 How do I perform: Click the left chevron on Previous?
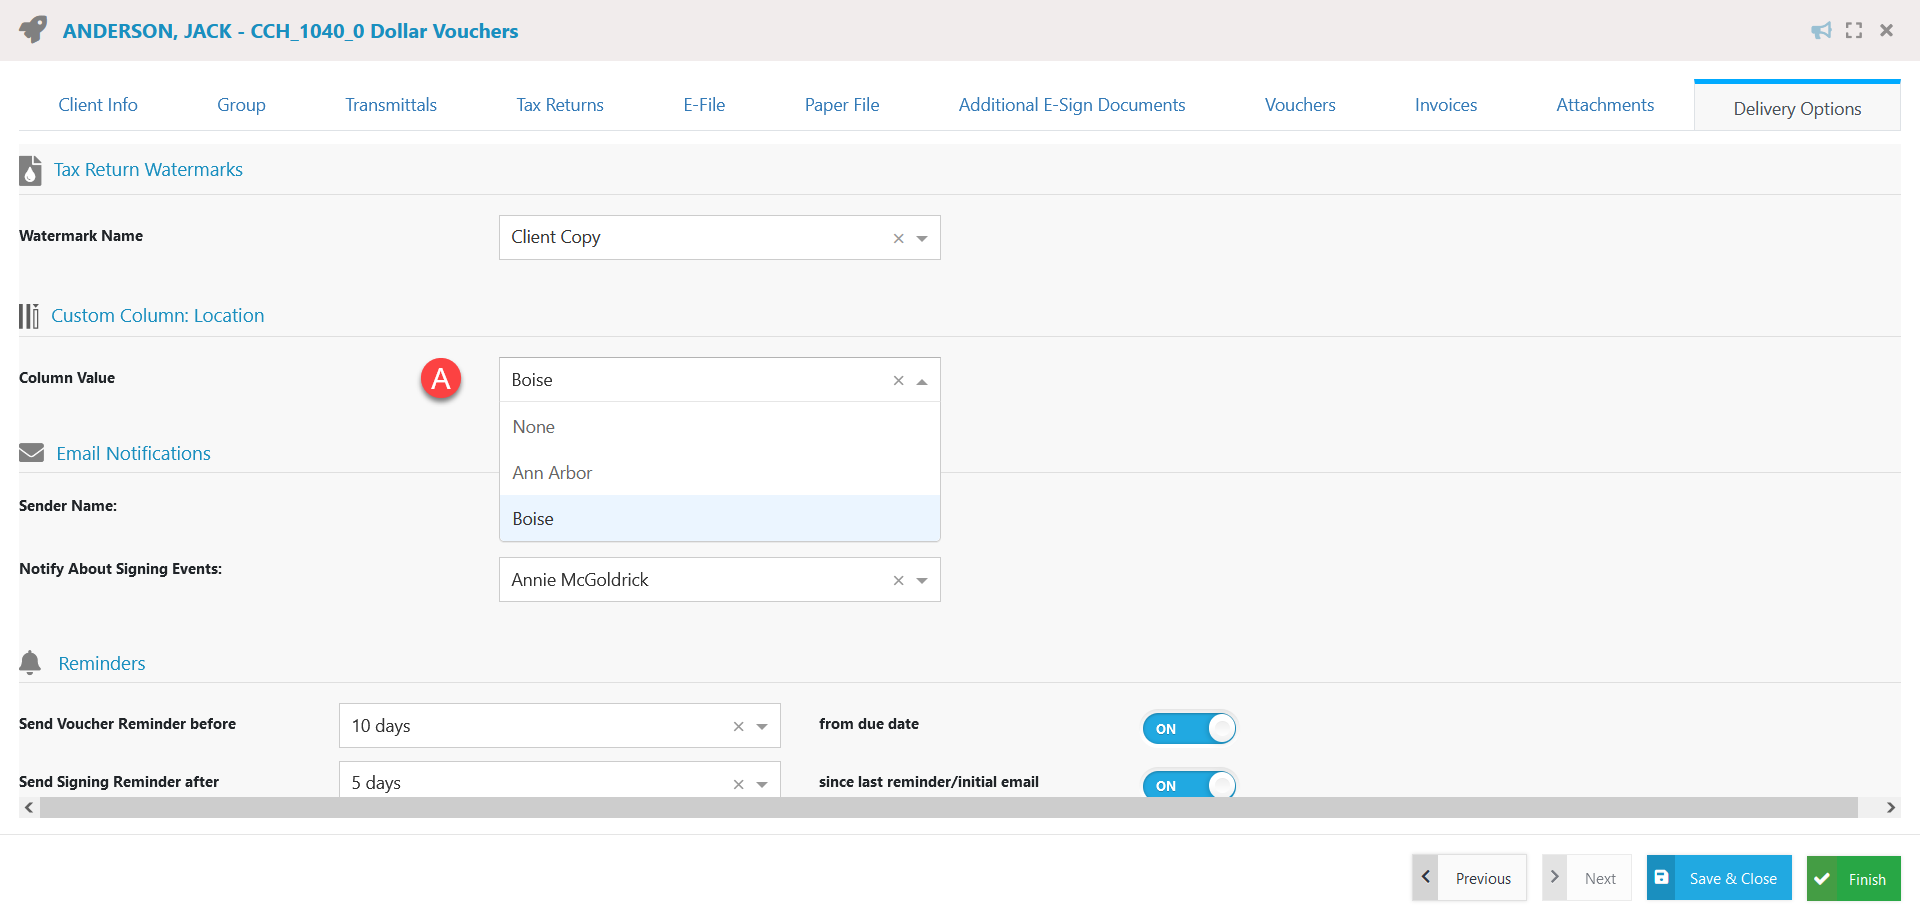tap(1425, 876)
